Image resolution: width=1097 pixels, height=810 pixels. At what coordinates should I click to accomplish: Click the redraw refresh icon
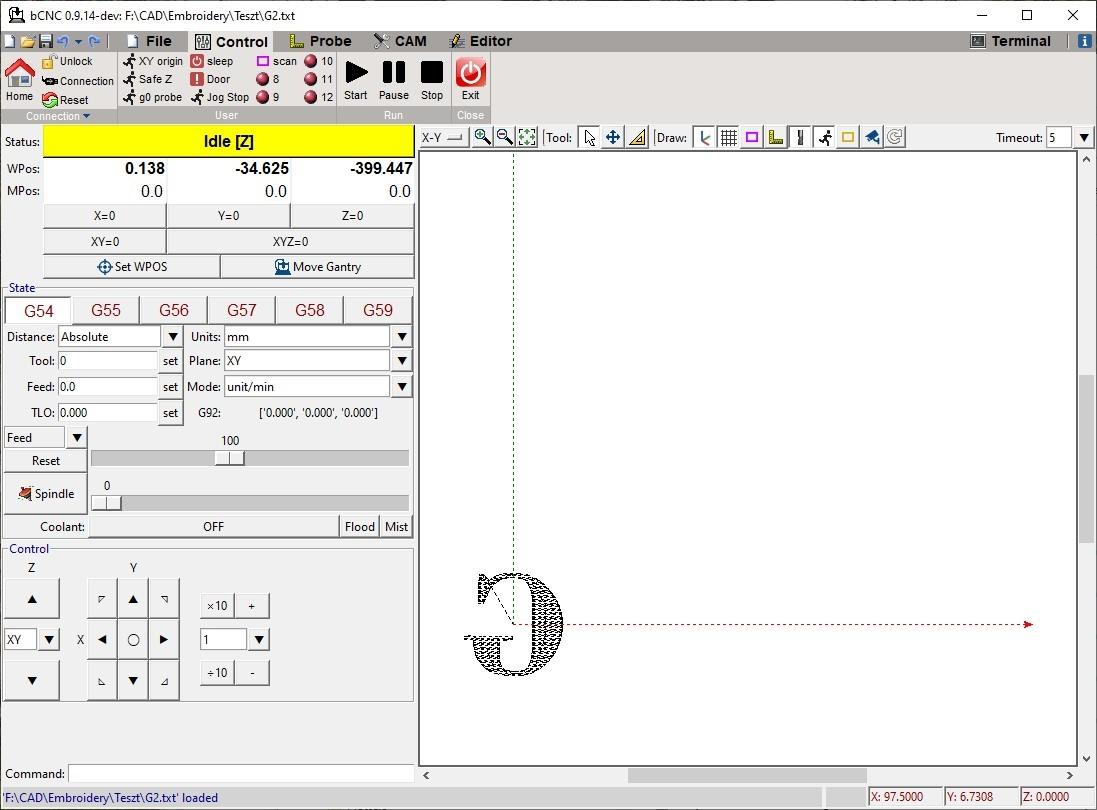[x=896, y=137]
